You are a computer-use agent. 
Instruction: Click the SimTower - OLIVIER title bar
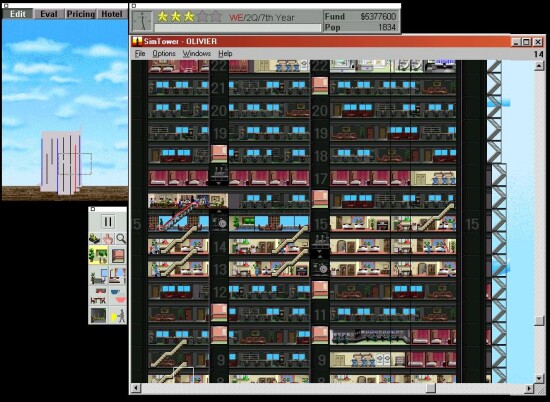click(321, 42)
